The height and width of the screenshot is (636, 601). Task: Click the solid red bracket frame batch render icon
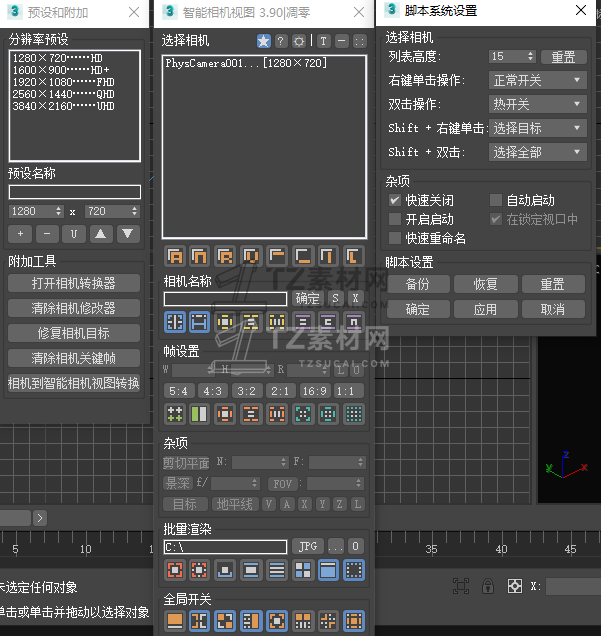click(x=175, y=570)
